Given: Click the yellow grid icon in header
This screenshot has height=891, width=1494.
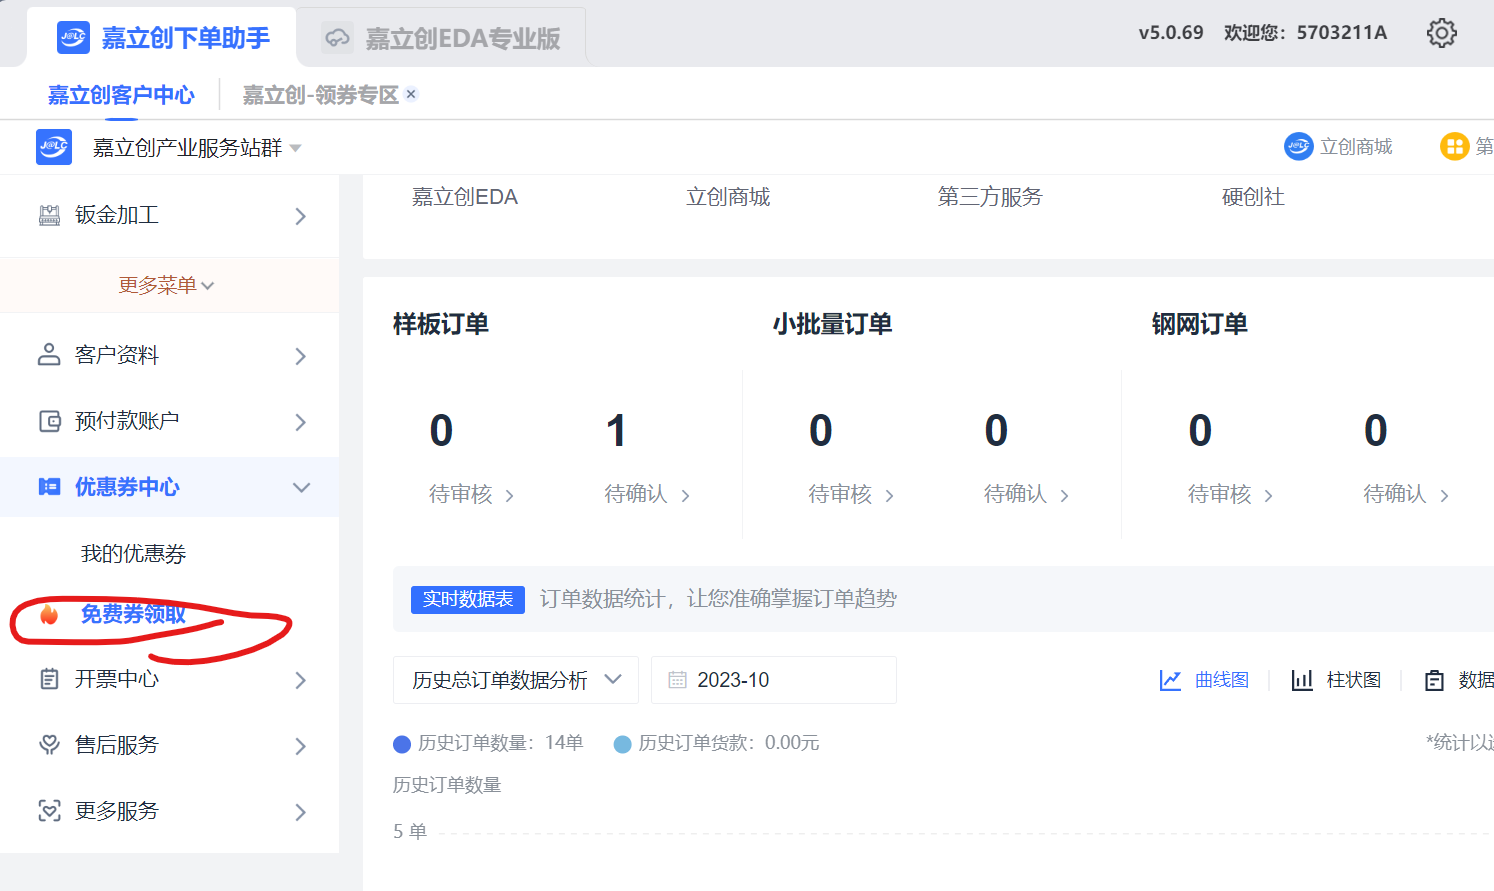Looking at the screenshot, I should point(1454,147).
